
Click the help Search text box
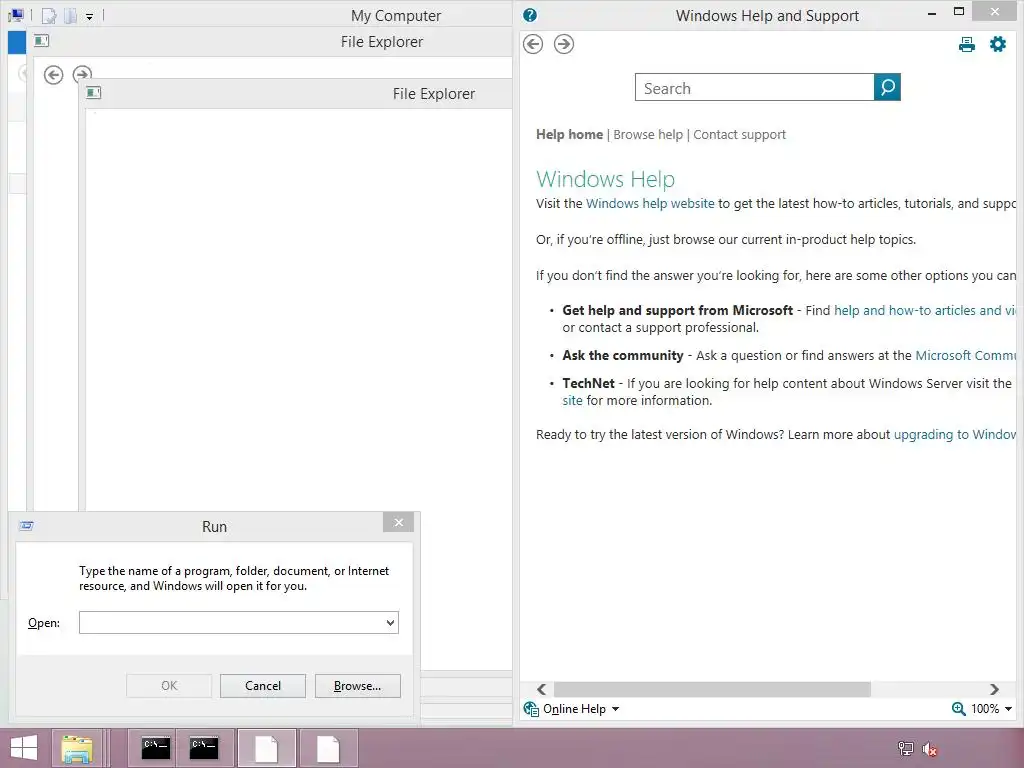(x=754, y=88)
